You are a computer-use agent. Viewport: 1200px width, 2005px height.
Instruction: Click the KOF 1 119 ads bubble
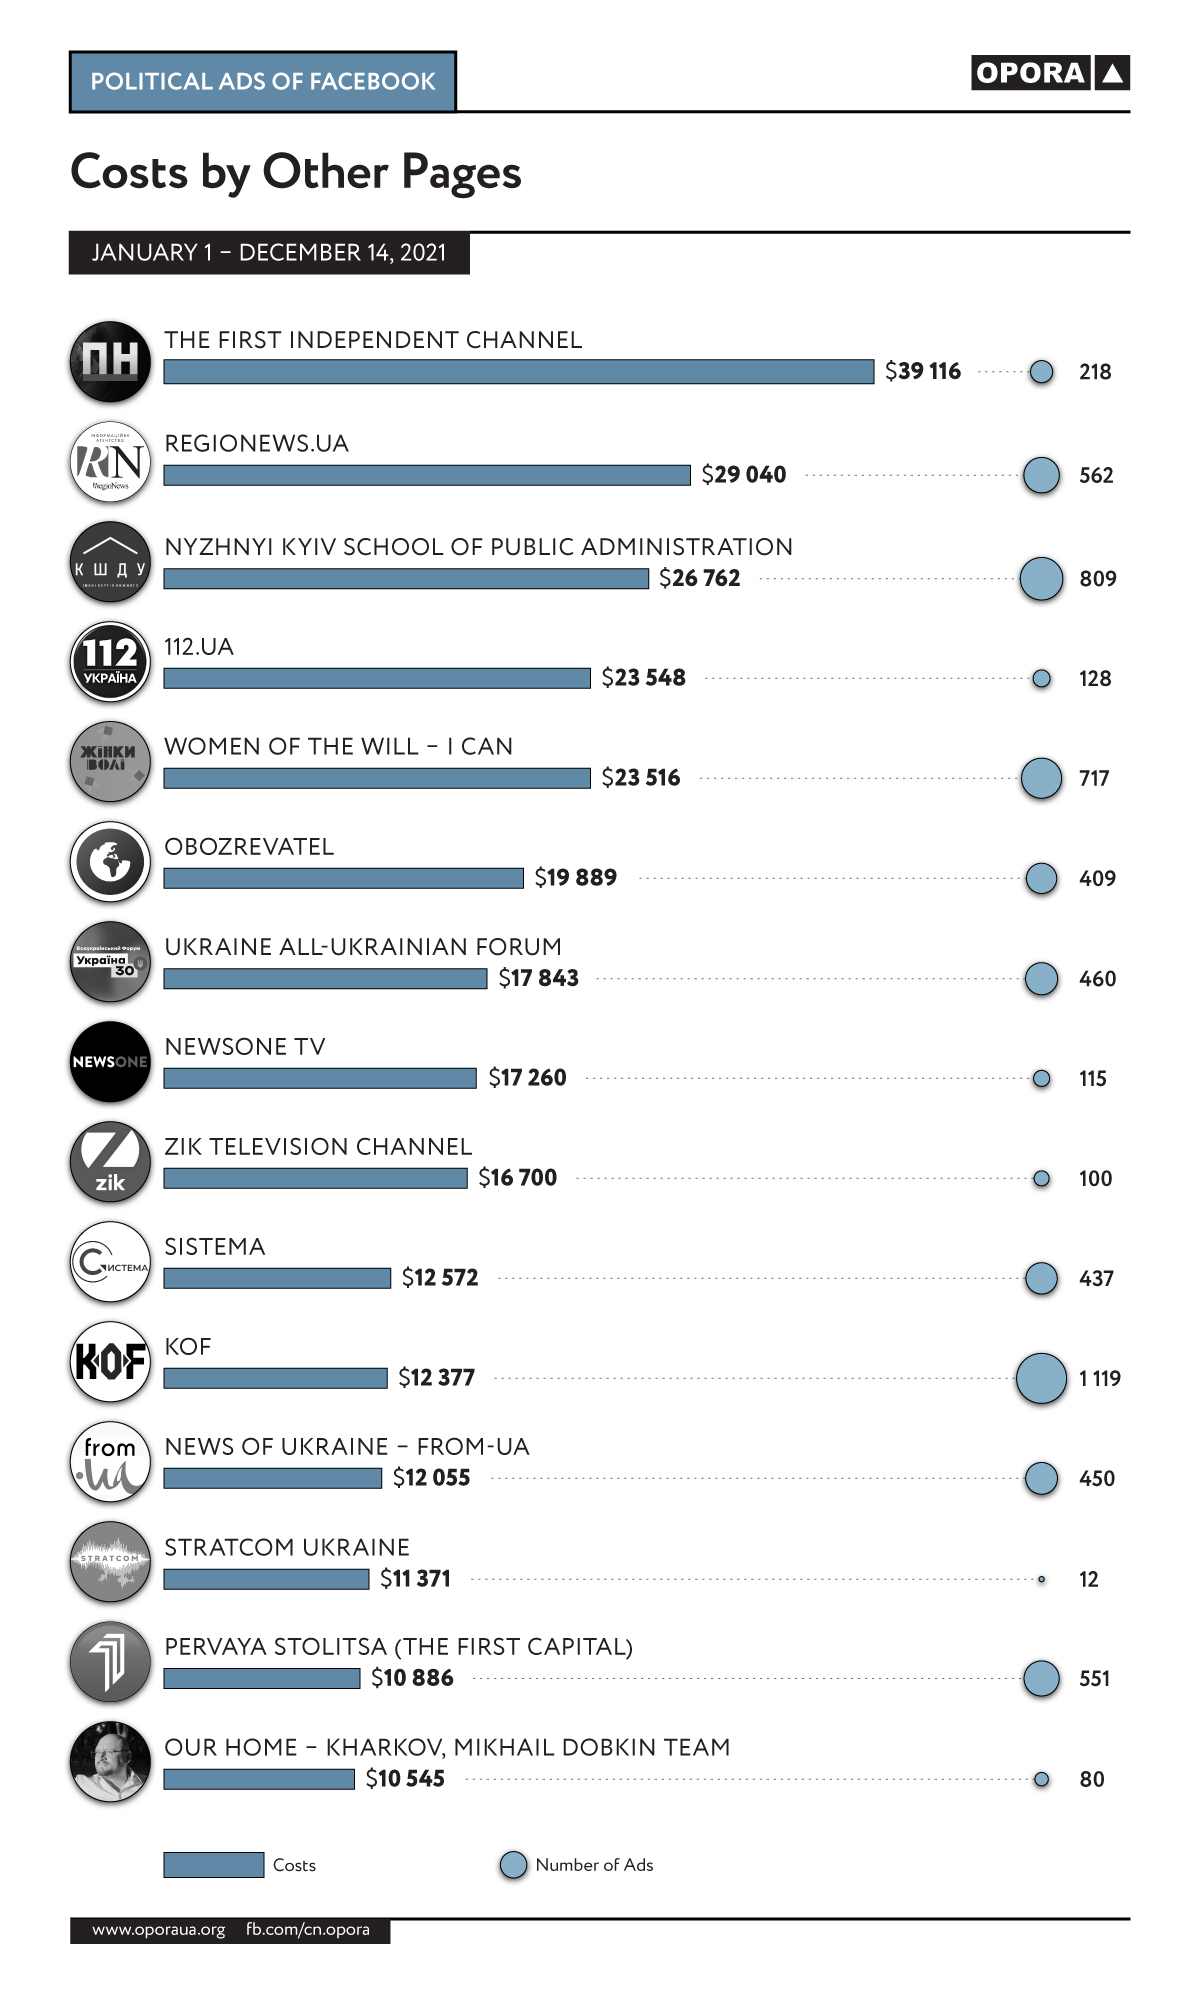pos(1041,1378)
